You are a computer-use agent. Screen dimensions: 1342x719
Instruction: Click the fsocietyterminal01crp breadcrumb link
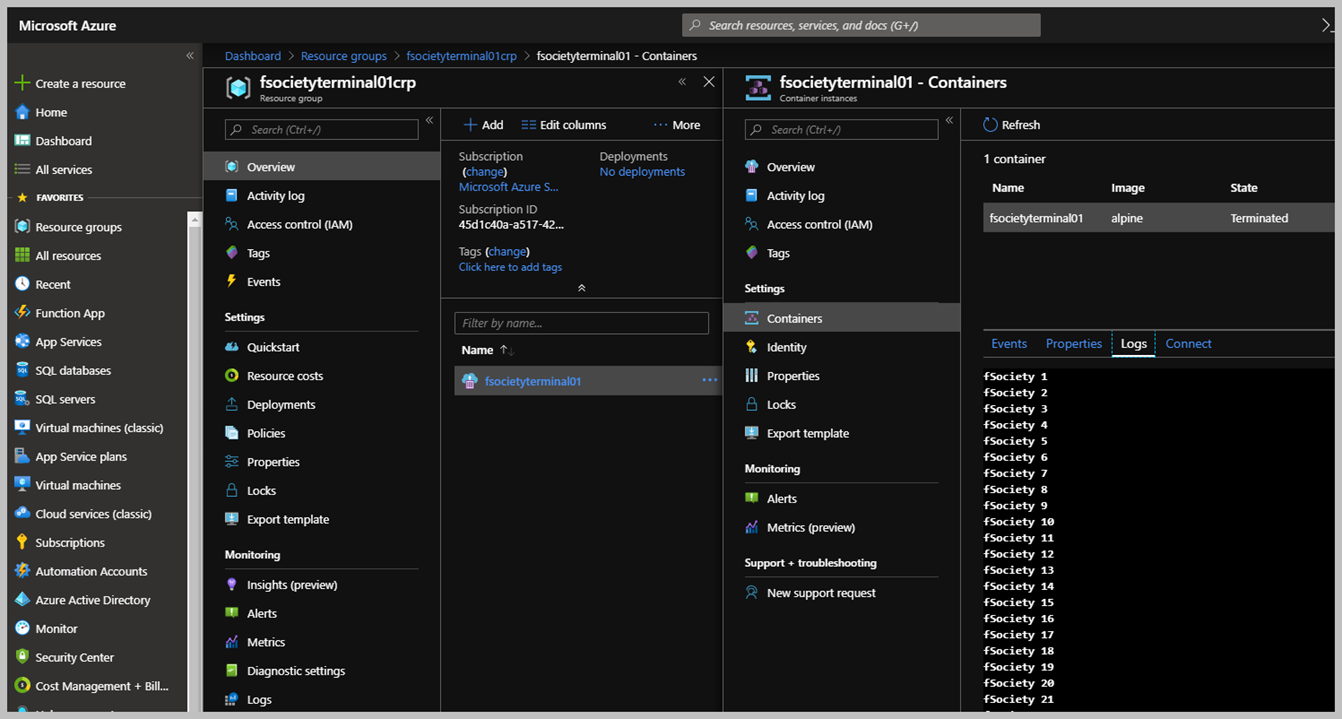click(x=462, y=56)
